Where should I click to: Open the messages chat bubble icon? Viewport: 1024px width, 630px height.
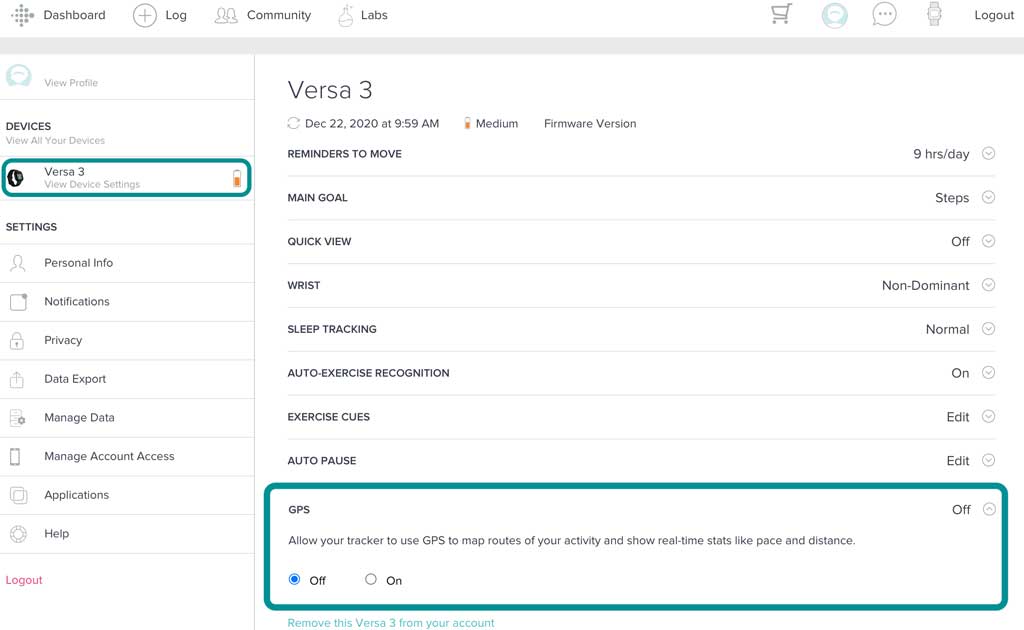(x=884, y=15)
